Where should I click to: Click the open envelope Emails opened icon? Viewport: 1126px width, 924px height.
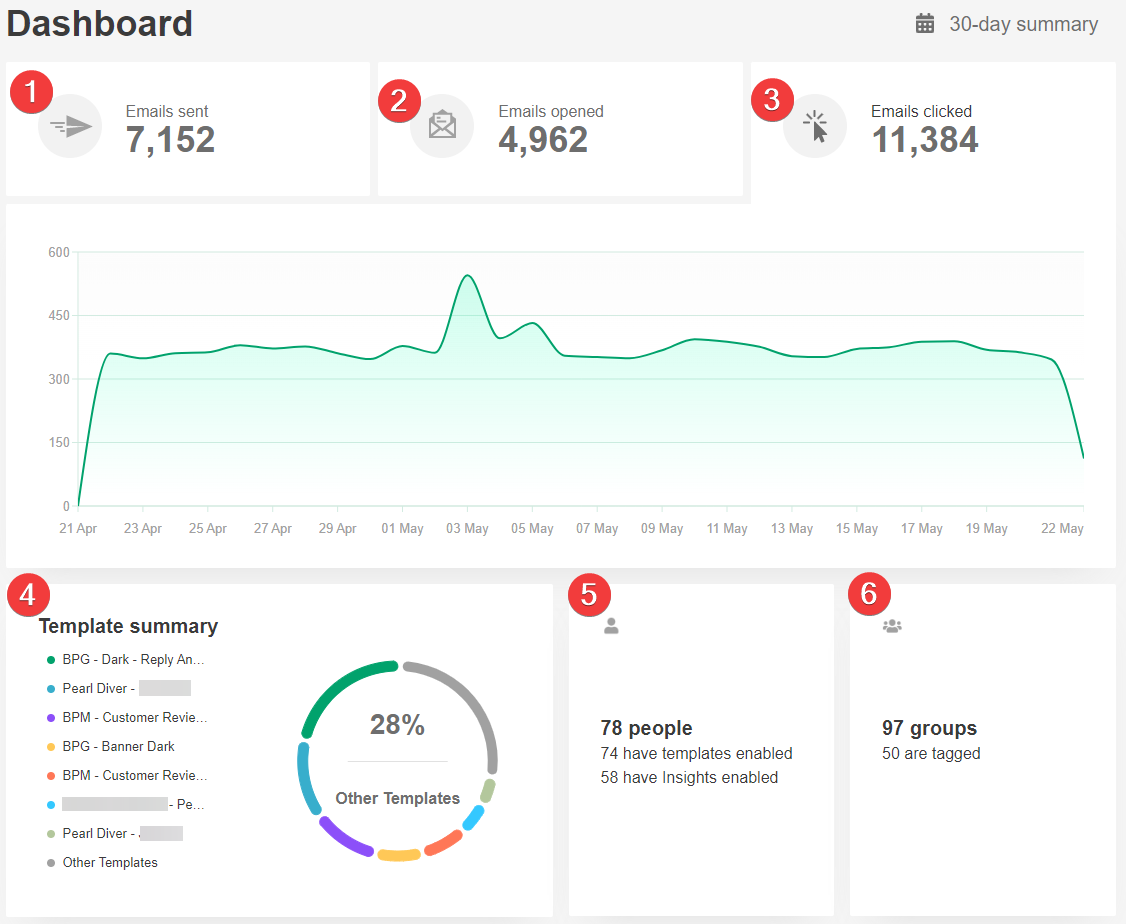(442, 126)
